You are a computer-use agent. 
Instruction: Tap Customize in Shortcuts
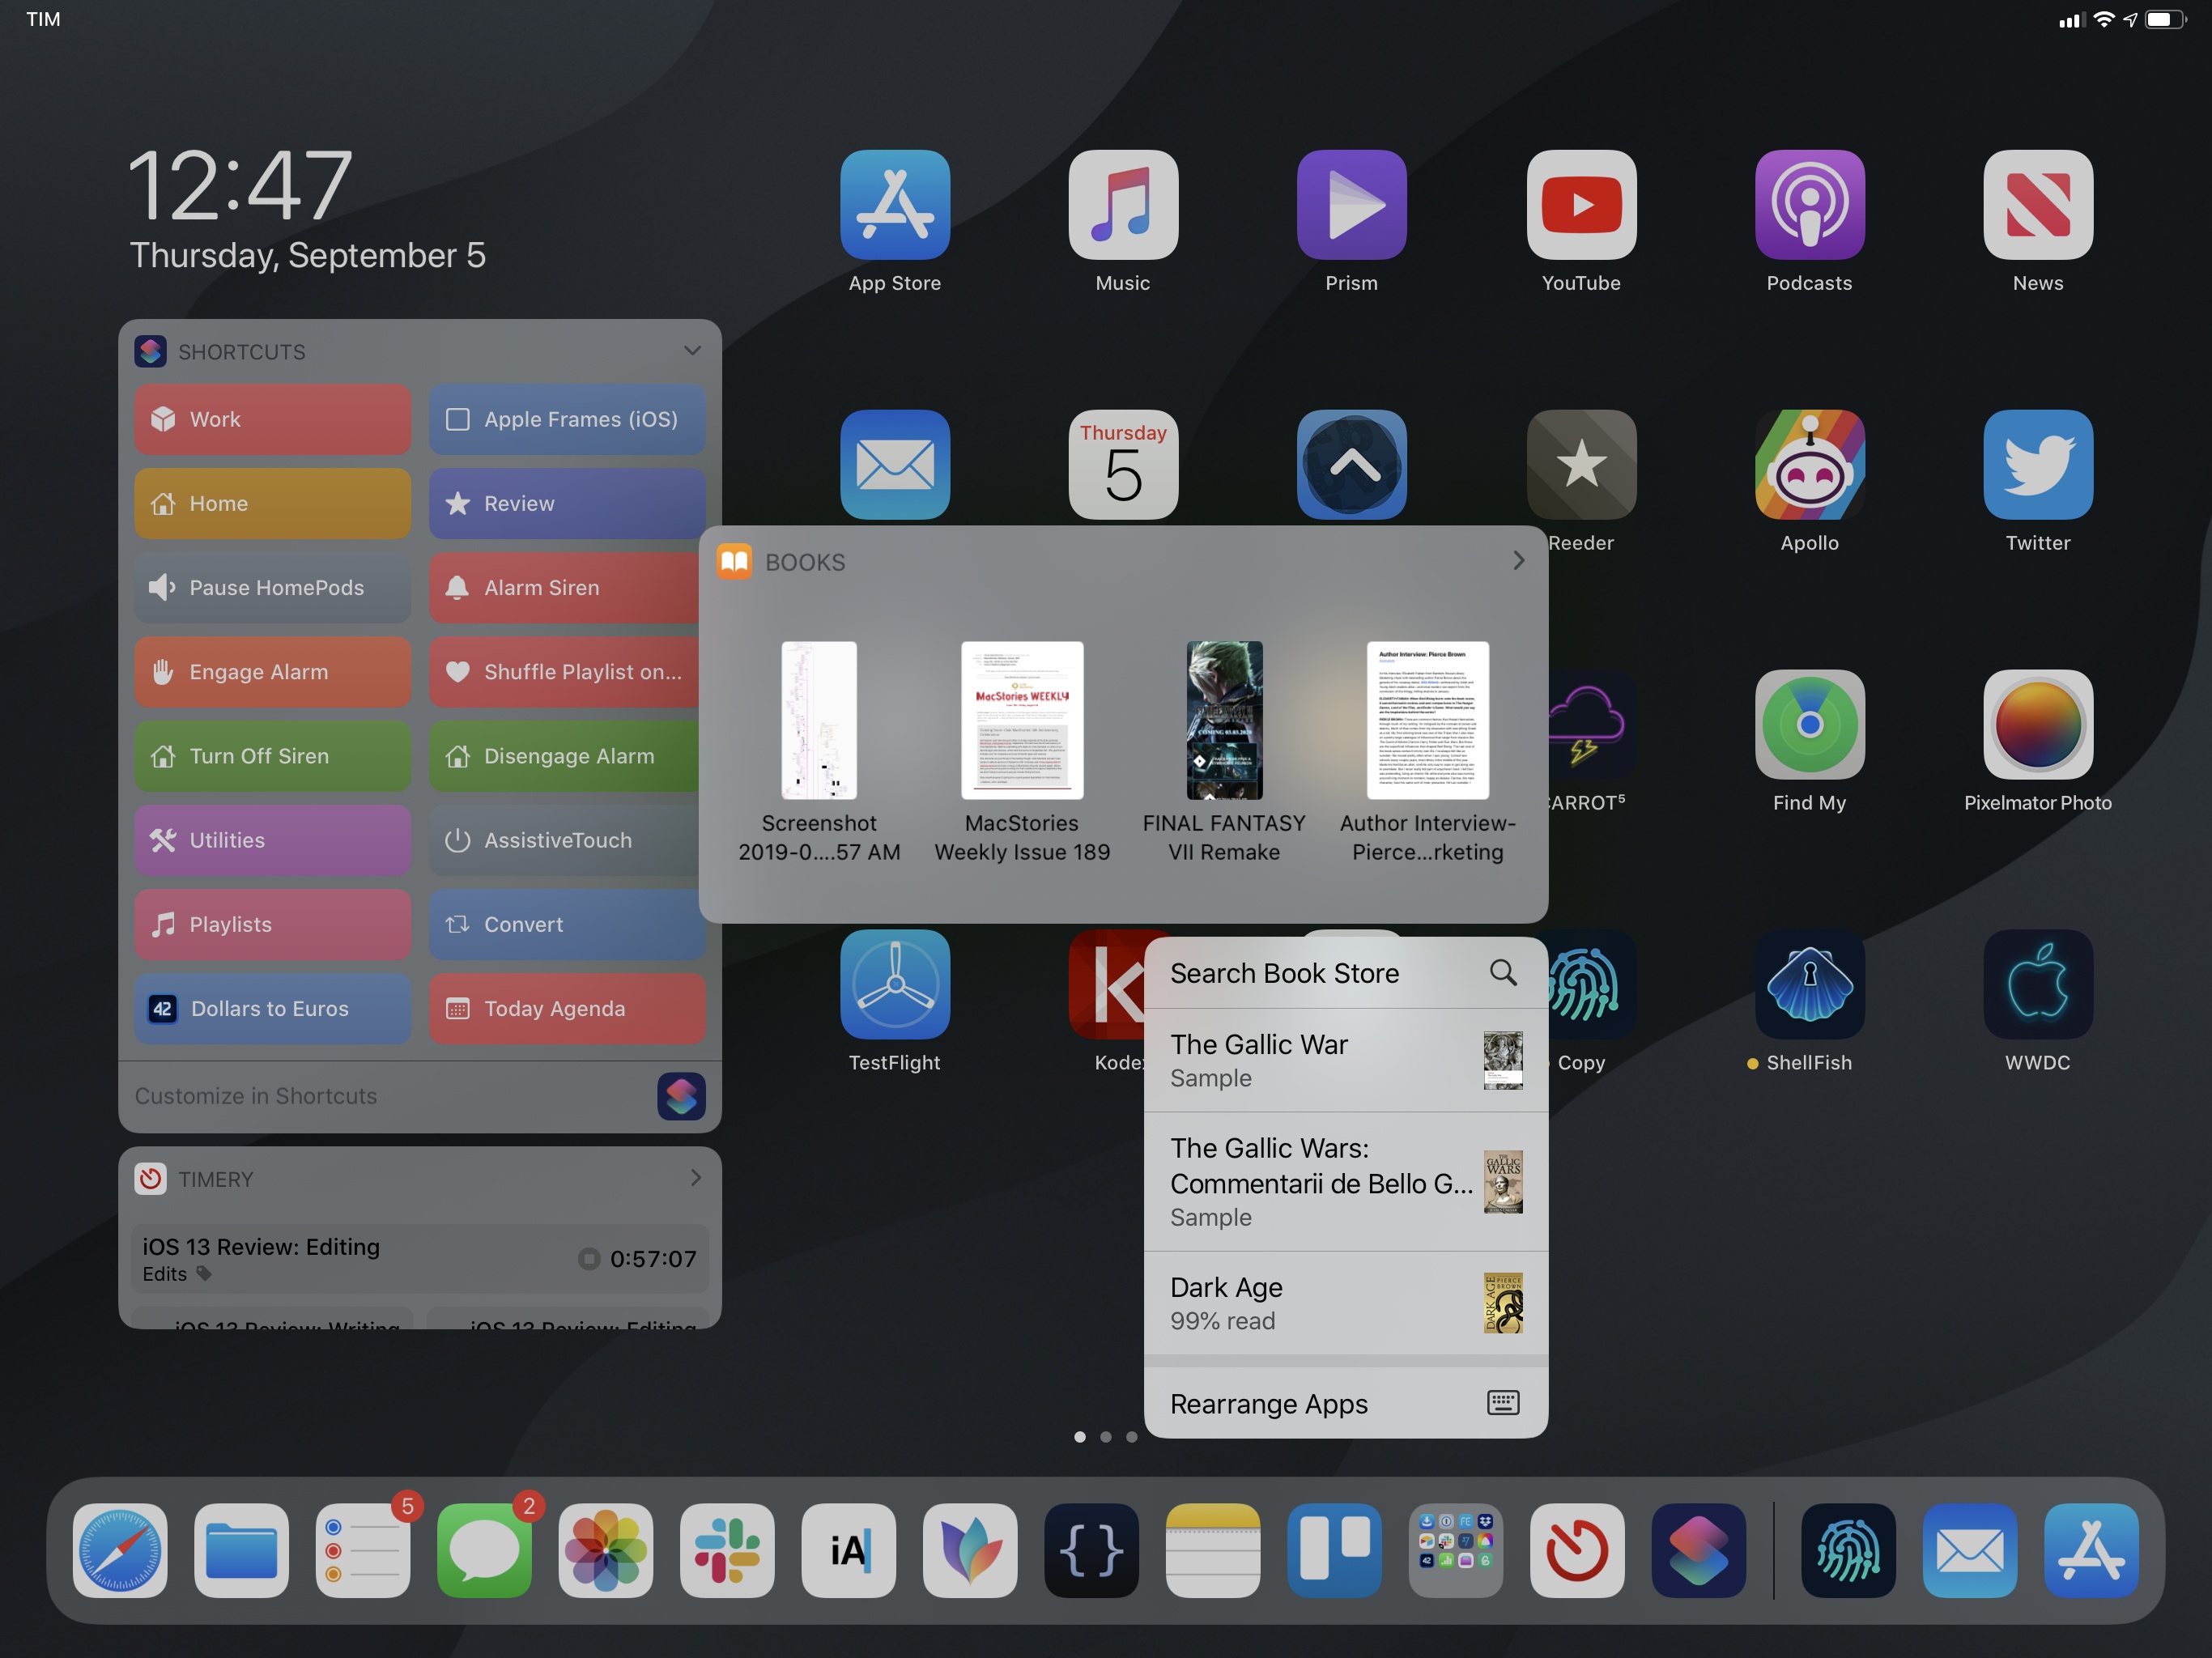[420, 1096]
